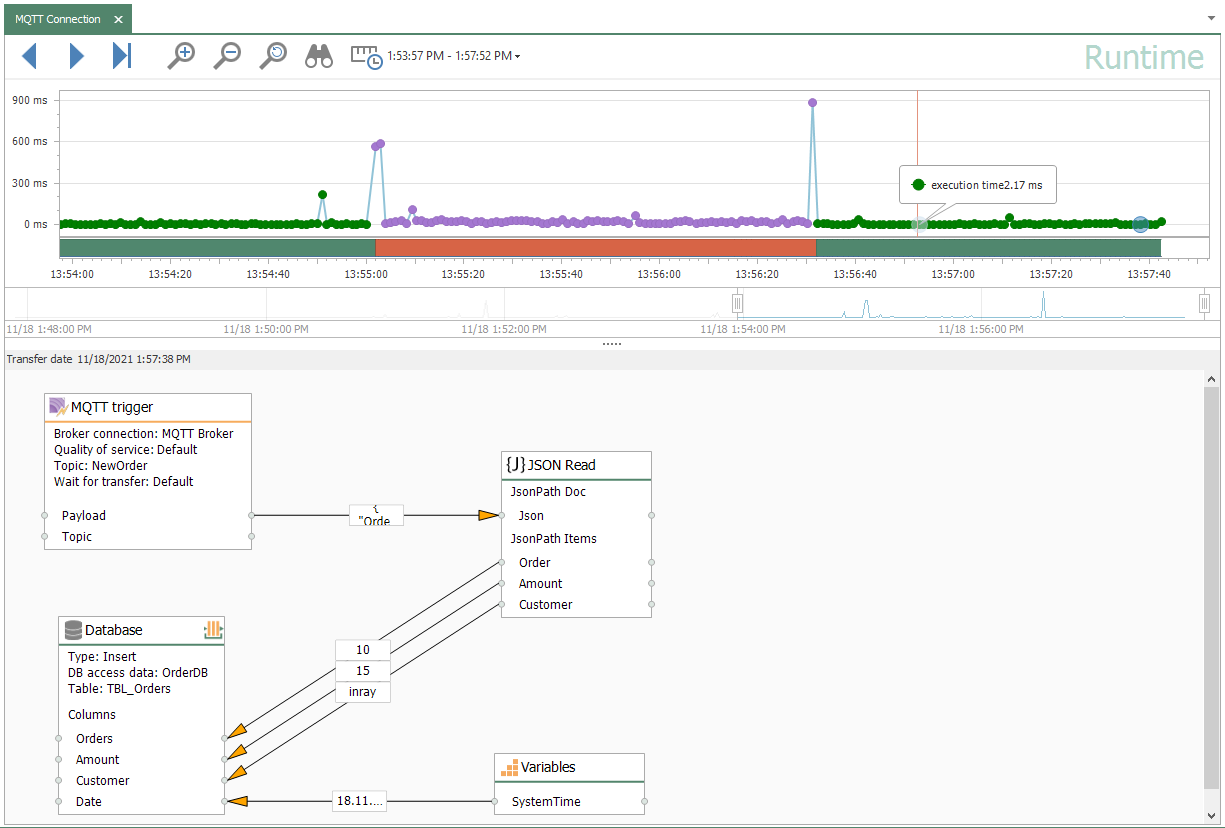The image size is (1225, 828).
Task: Open search with the binoculars icon
Action: pyautogui.click(x=319, y=56)
